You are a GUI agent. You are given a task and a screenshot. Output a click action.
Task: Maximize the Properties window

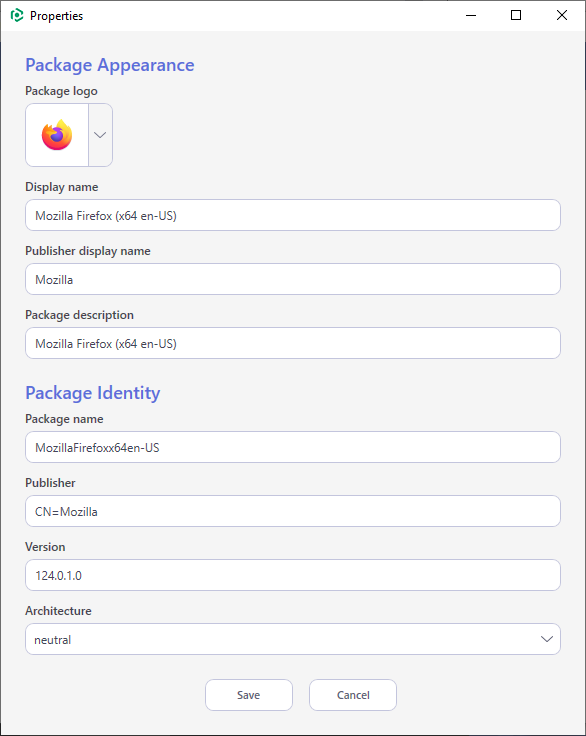tap(516, 15)
